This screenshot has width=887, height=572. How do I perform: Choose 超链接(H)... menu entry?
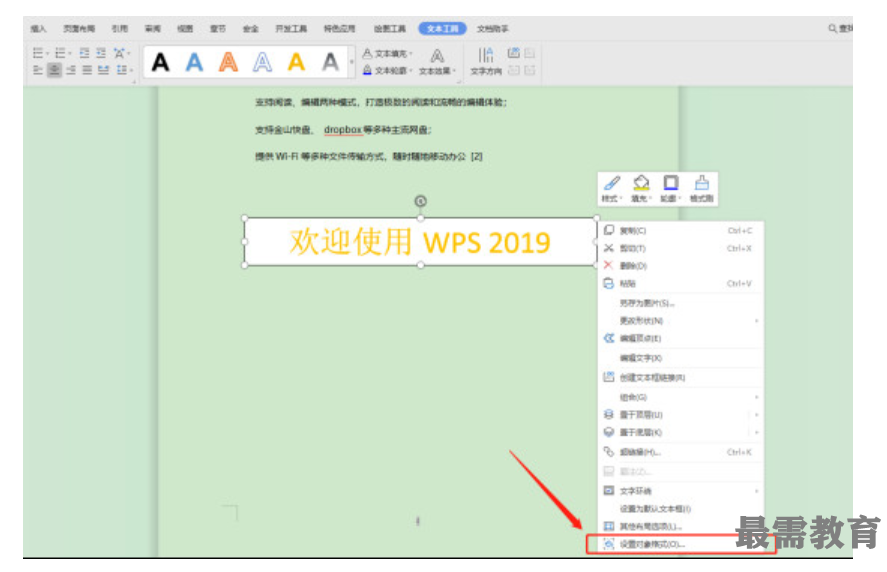click(681, 451)
